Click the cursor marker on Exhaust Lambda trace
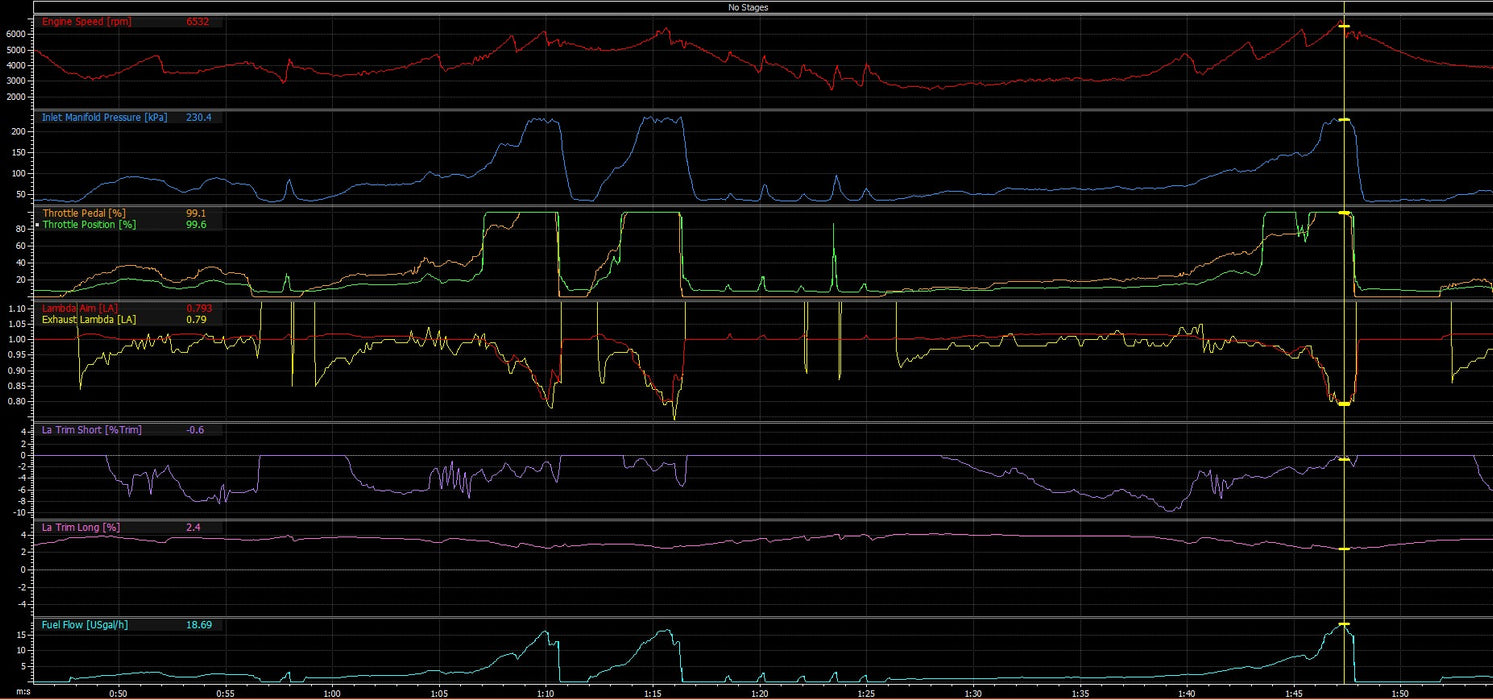The width and height of the screenshot is (1493, 700). pos(1344,404)
